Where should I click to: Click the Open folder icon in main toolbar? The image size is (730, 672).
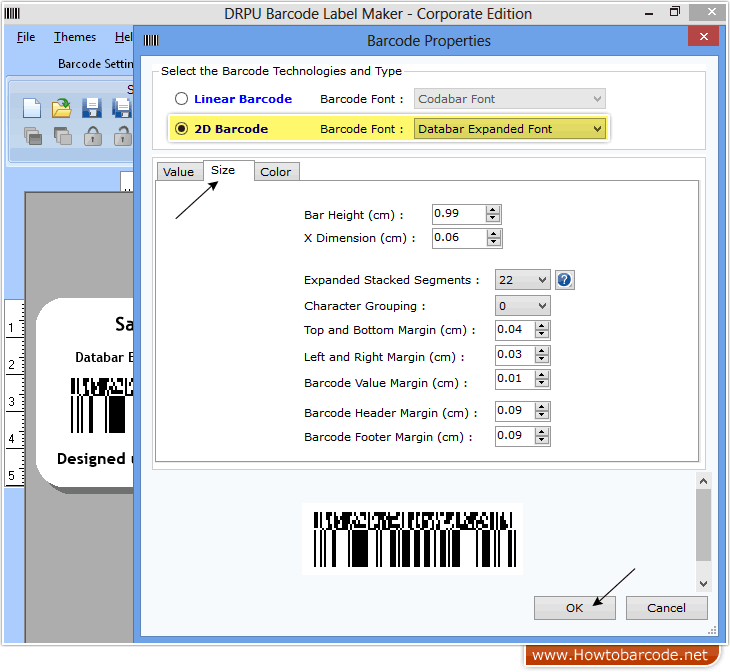coord(61,108)
